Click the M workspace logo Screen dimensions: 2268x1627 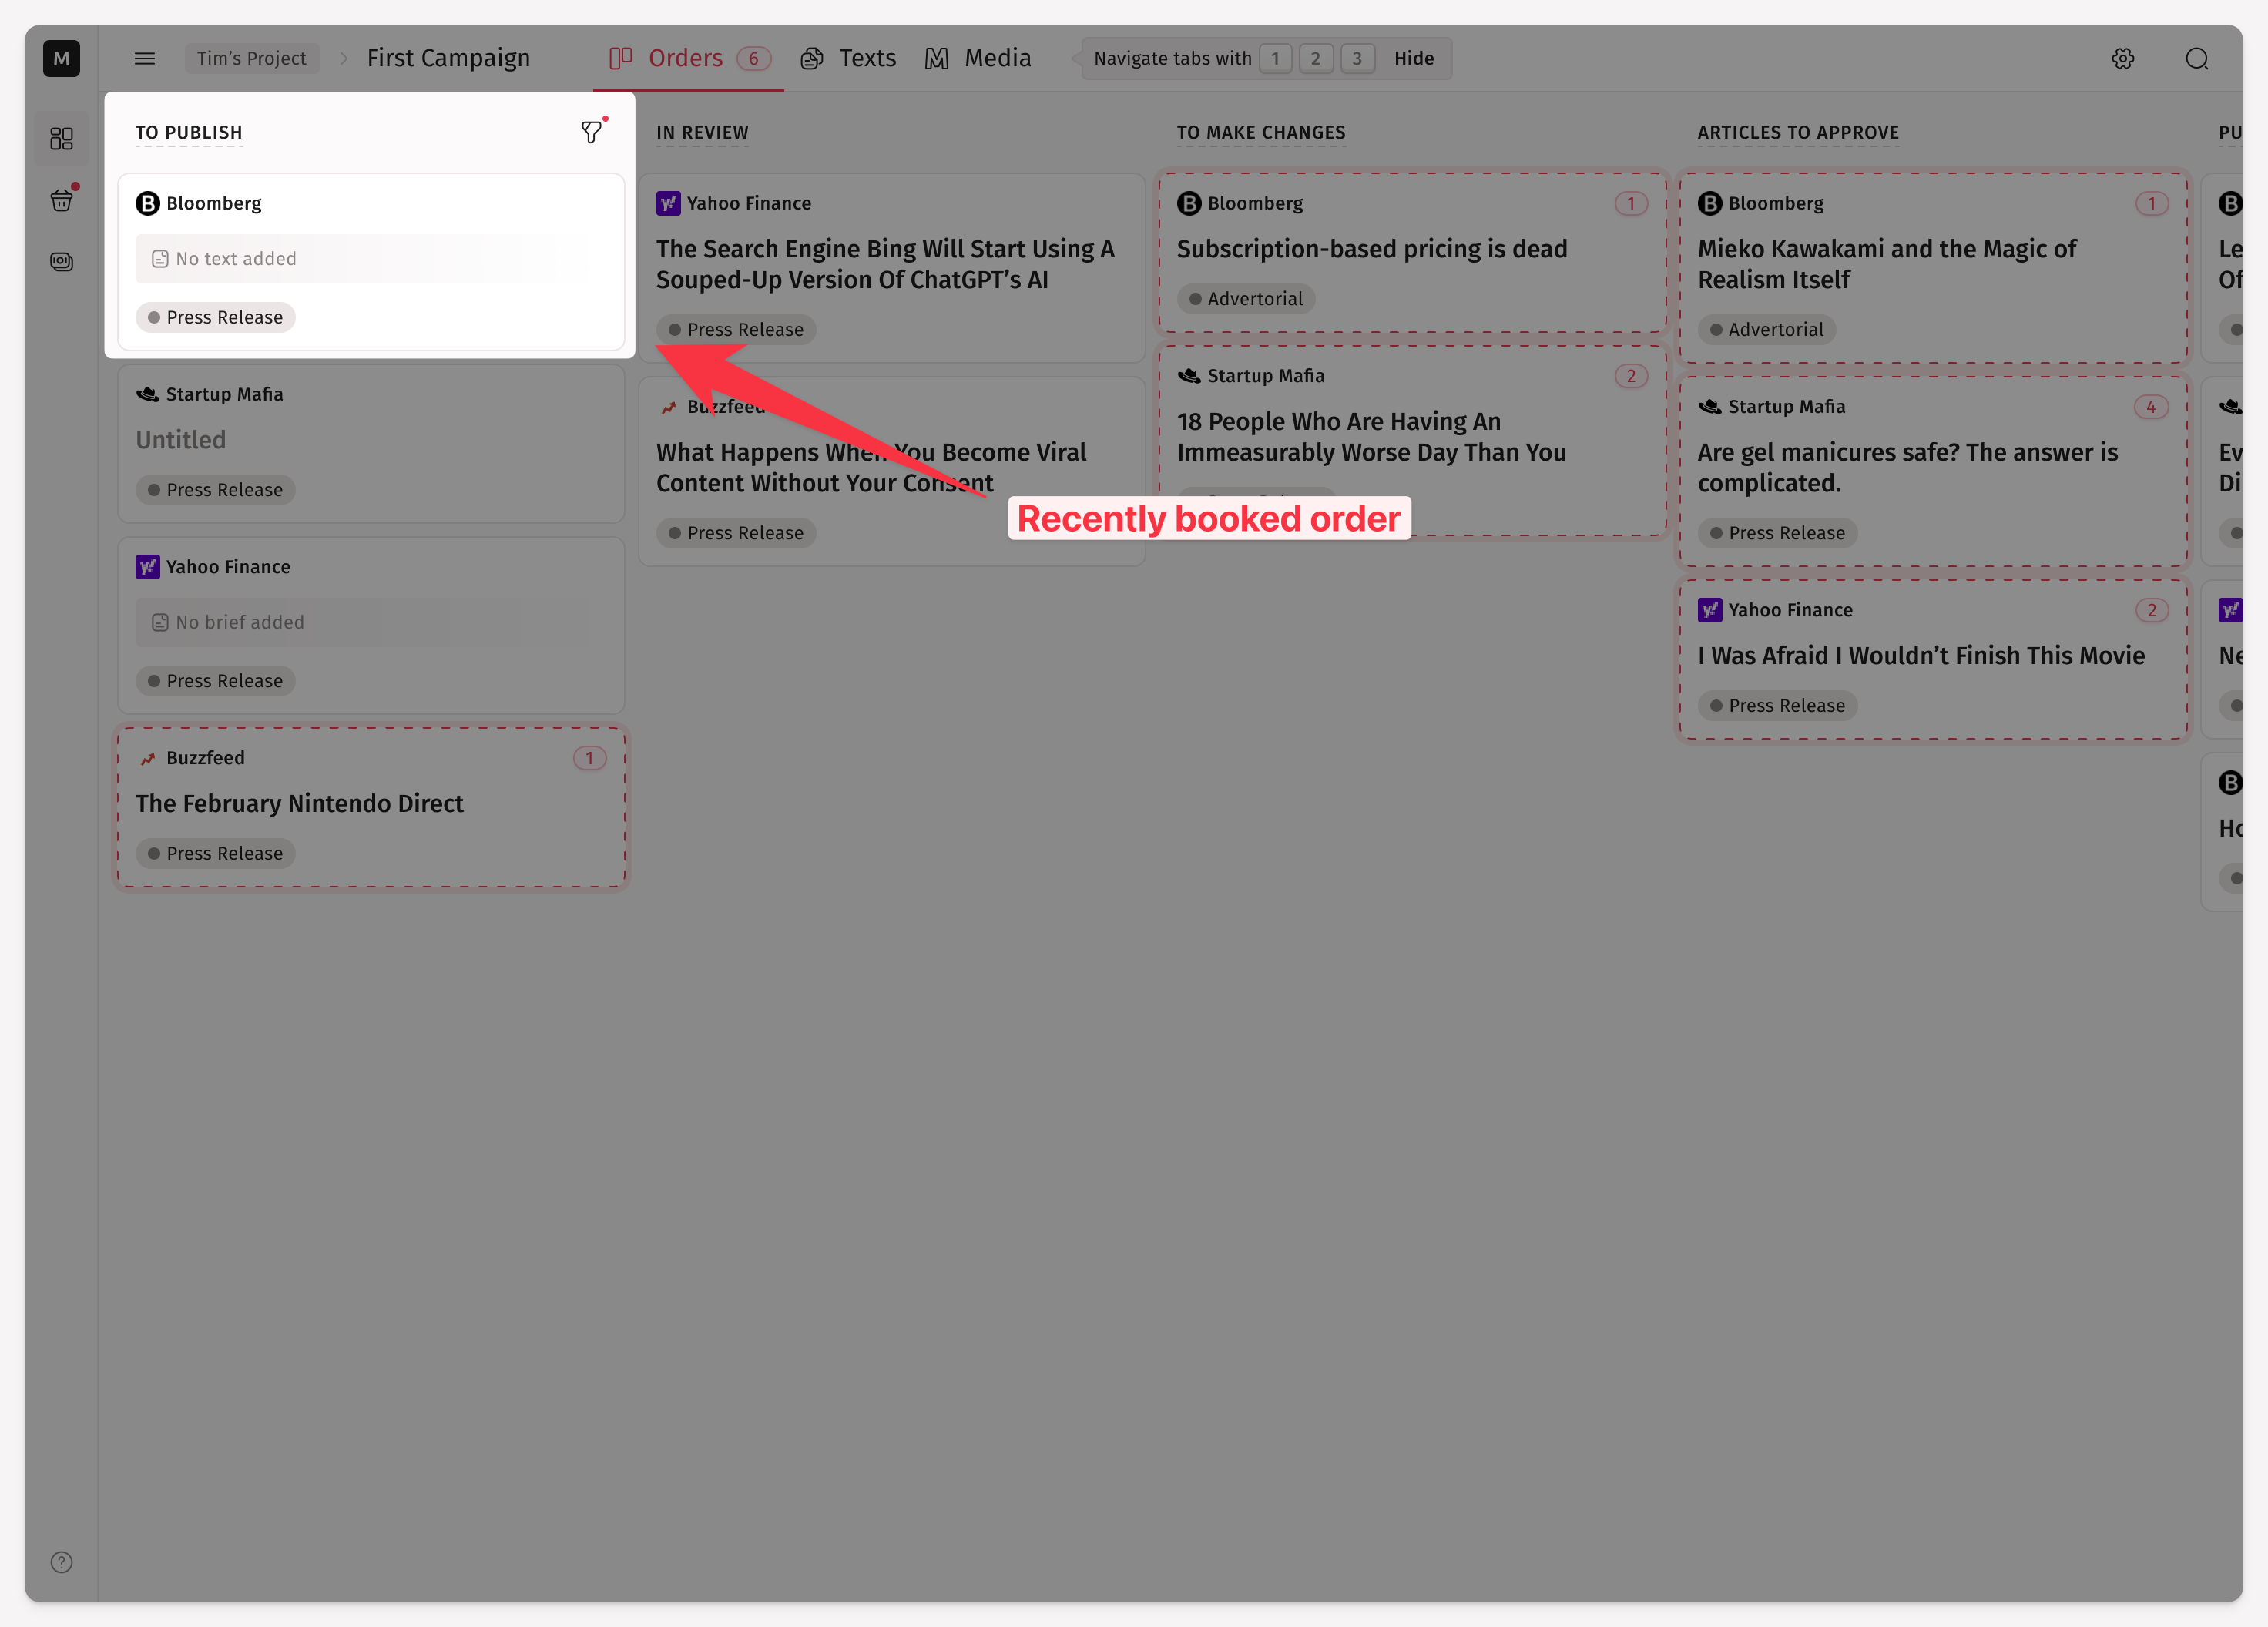tap(61, 58)
